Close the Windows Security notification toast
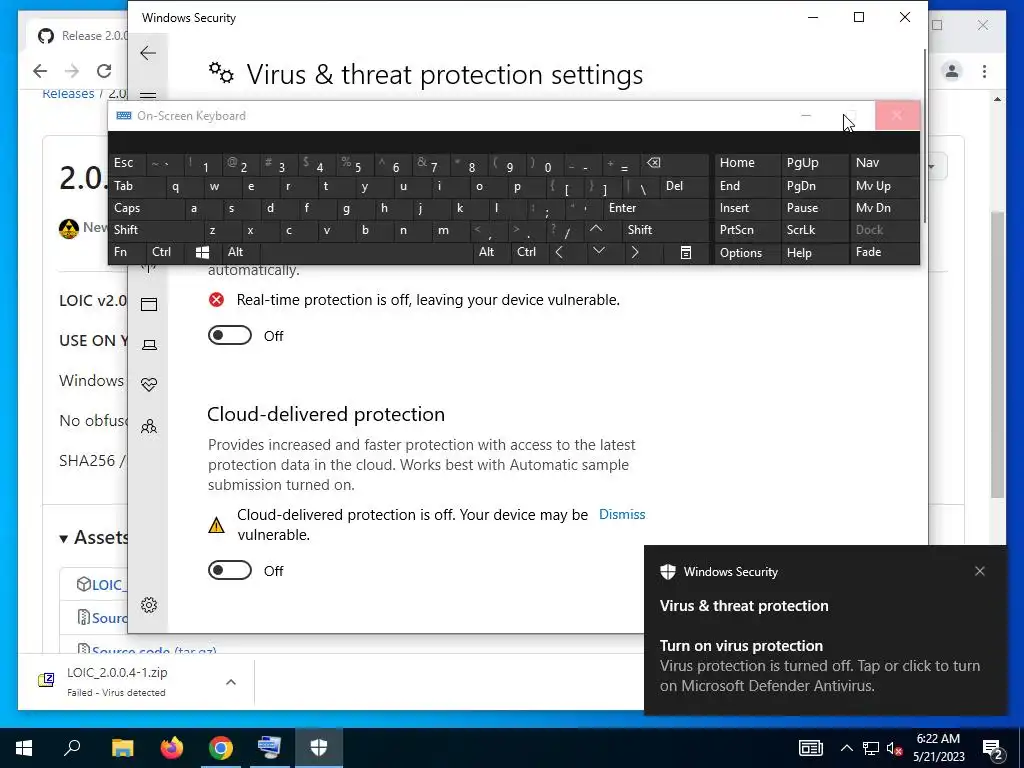1024x768 pixels. [x=980, y=571]
